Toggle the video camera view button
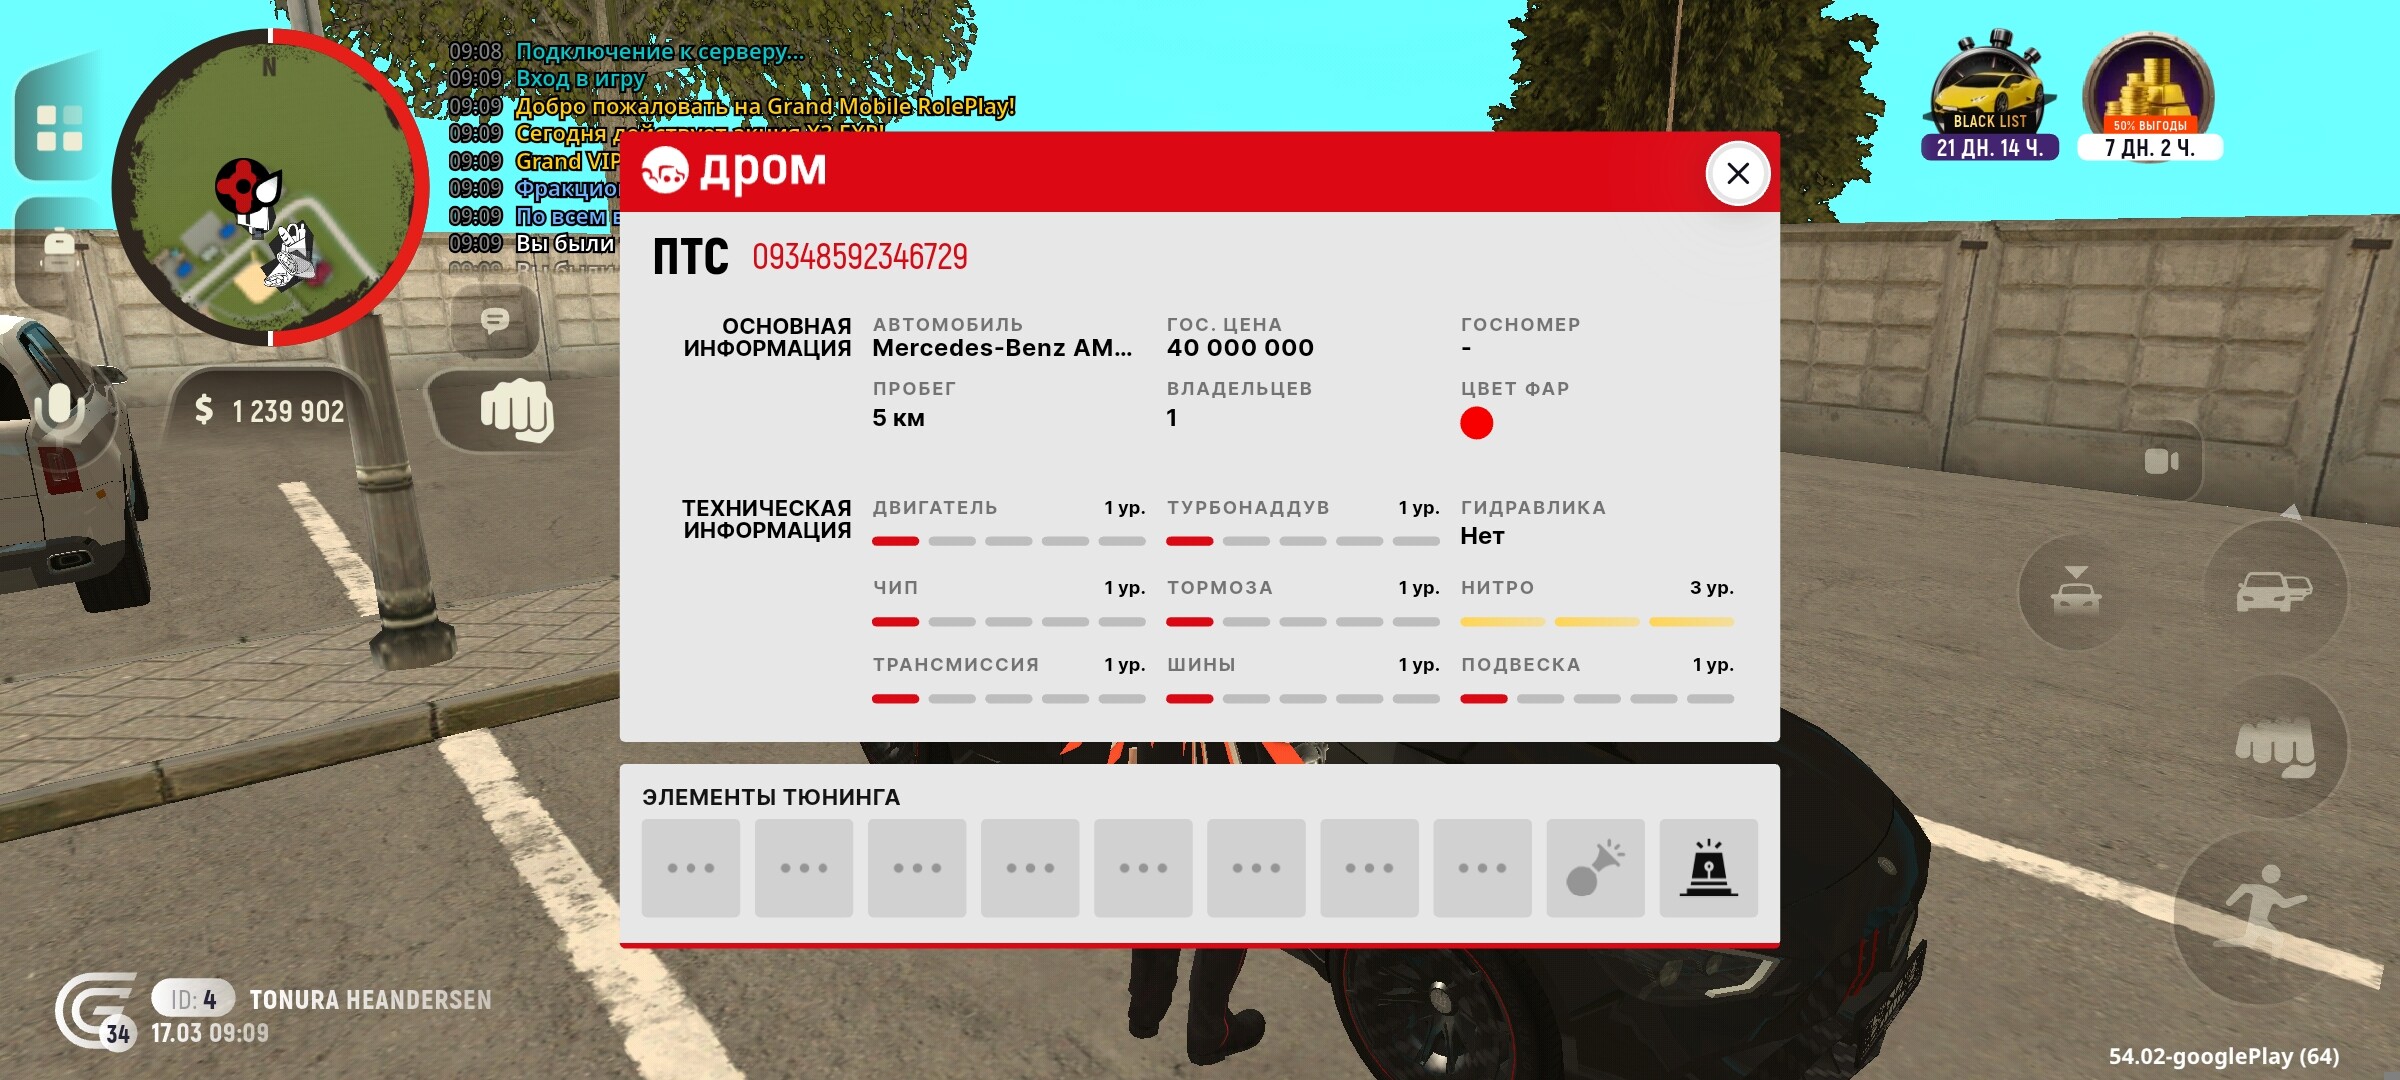 [2160, 461]
